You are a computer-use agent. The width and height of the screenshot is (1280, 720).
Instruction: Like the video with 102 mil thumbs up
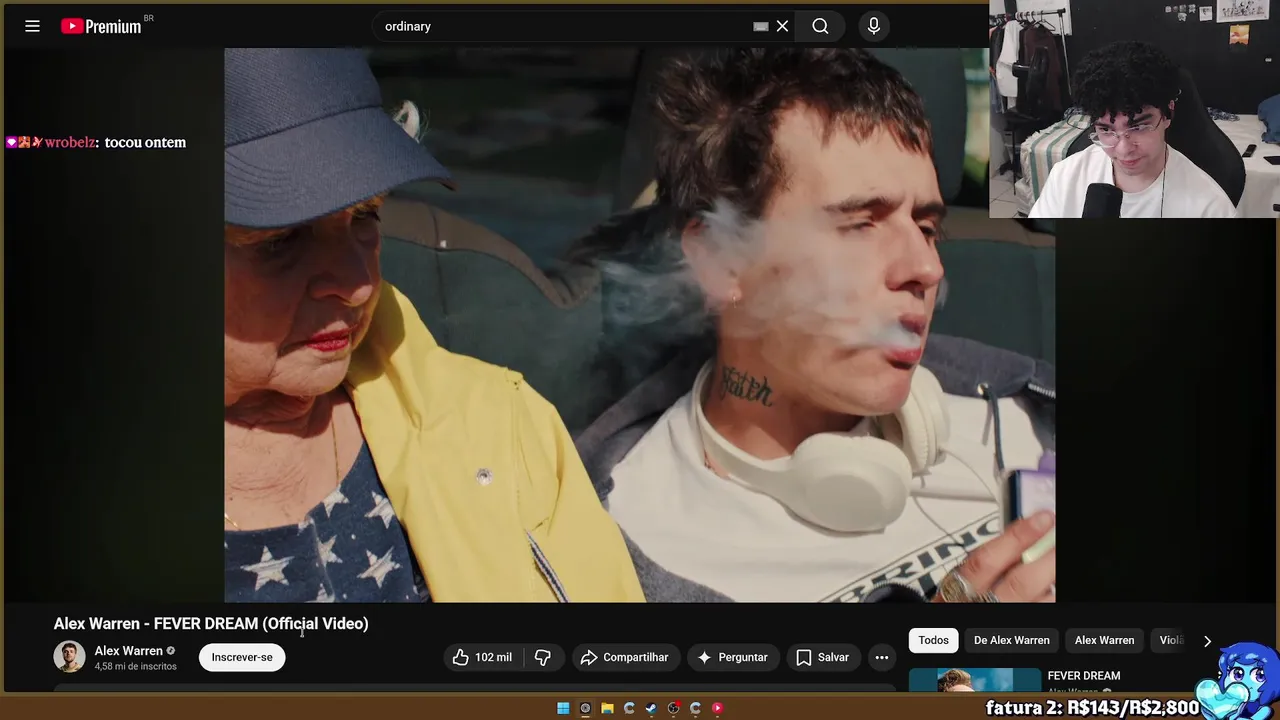[x=482, y=657]
